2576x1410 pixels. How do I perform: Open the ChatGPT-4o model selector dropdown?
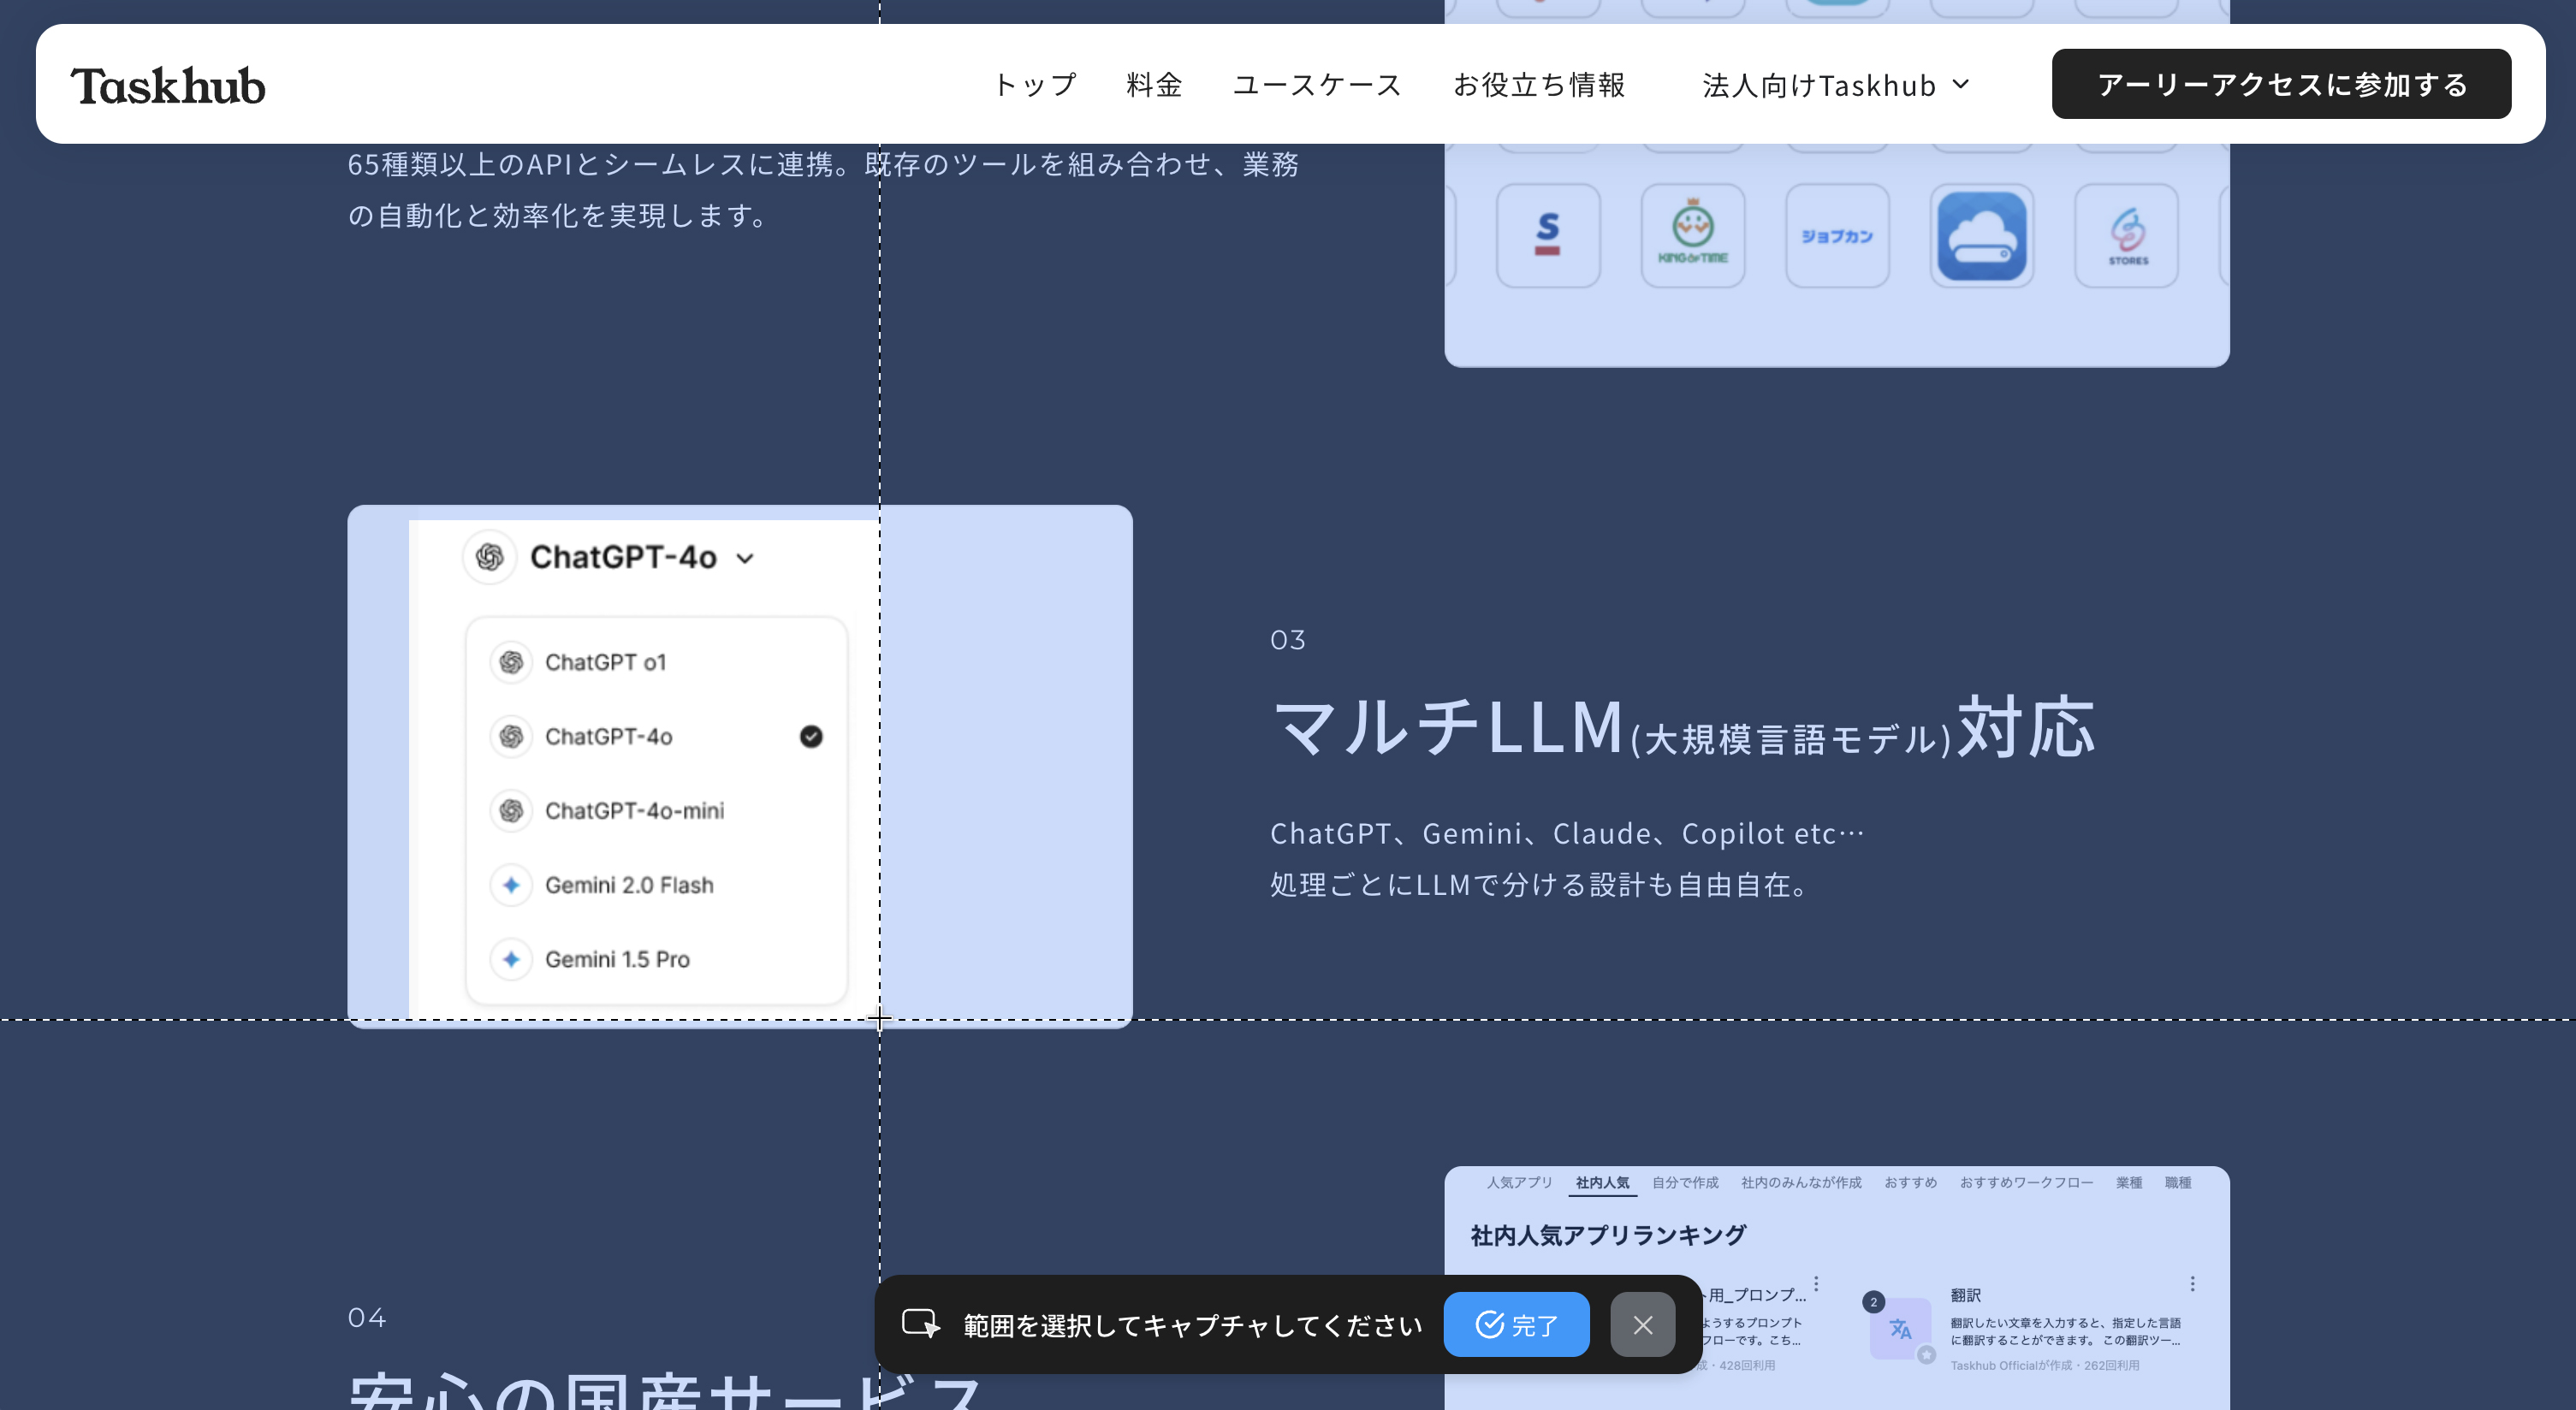point(610,557)
